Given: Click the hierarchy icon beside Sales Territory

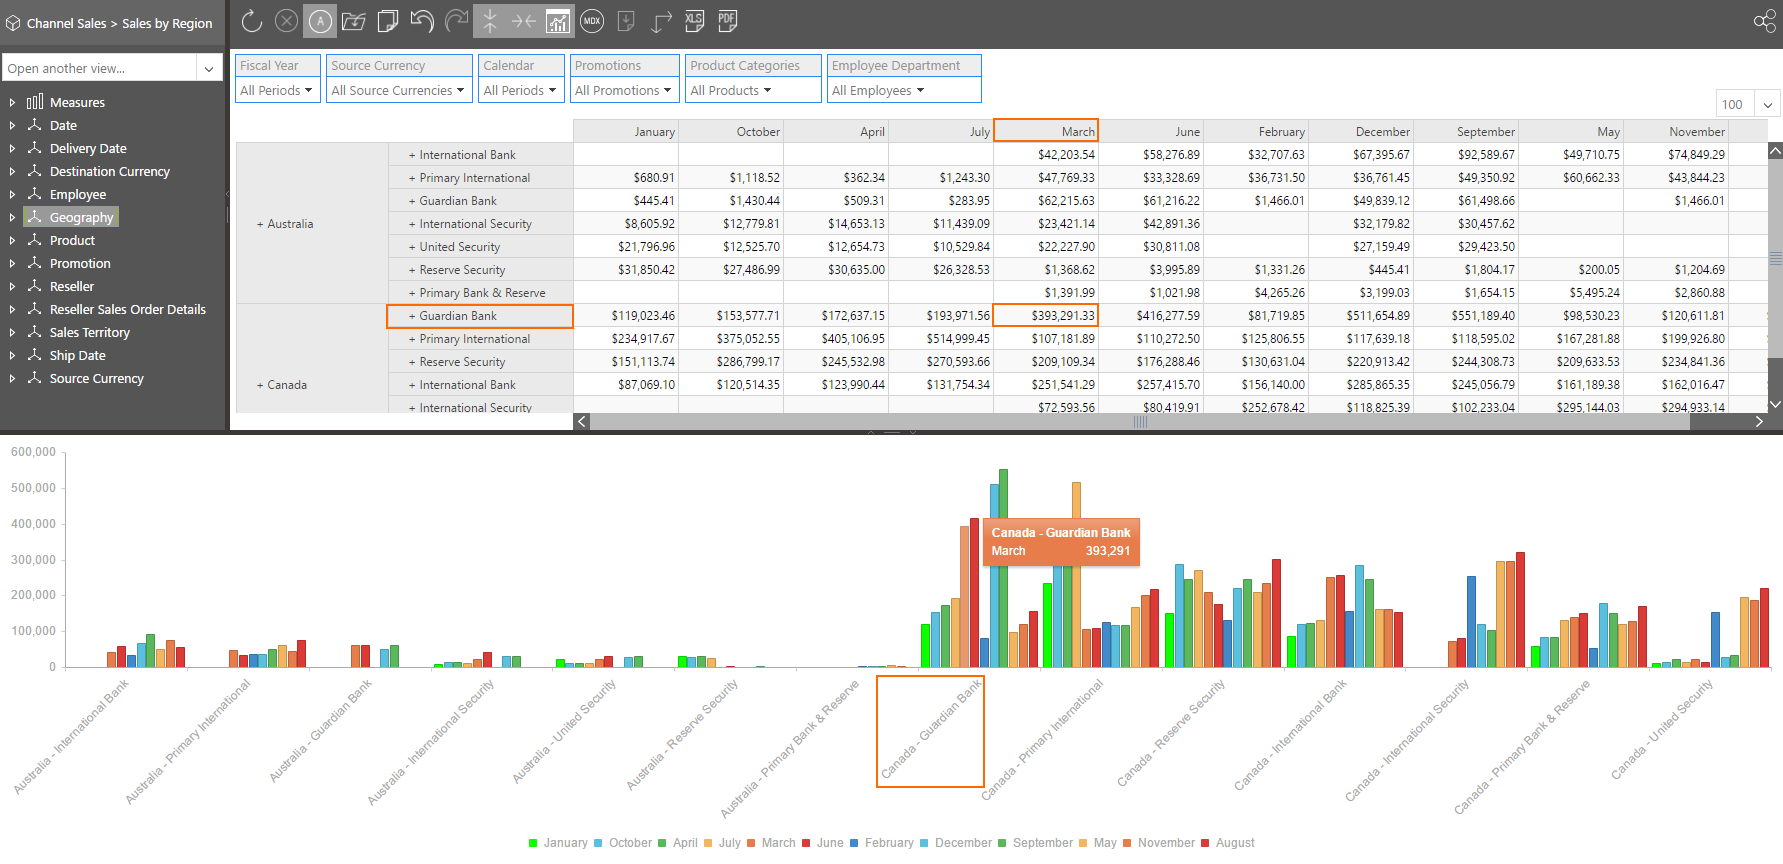Looking at the screenshot, I should click(35, 332).
